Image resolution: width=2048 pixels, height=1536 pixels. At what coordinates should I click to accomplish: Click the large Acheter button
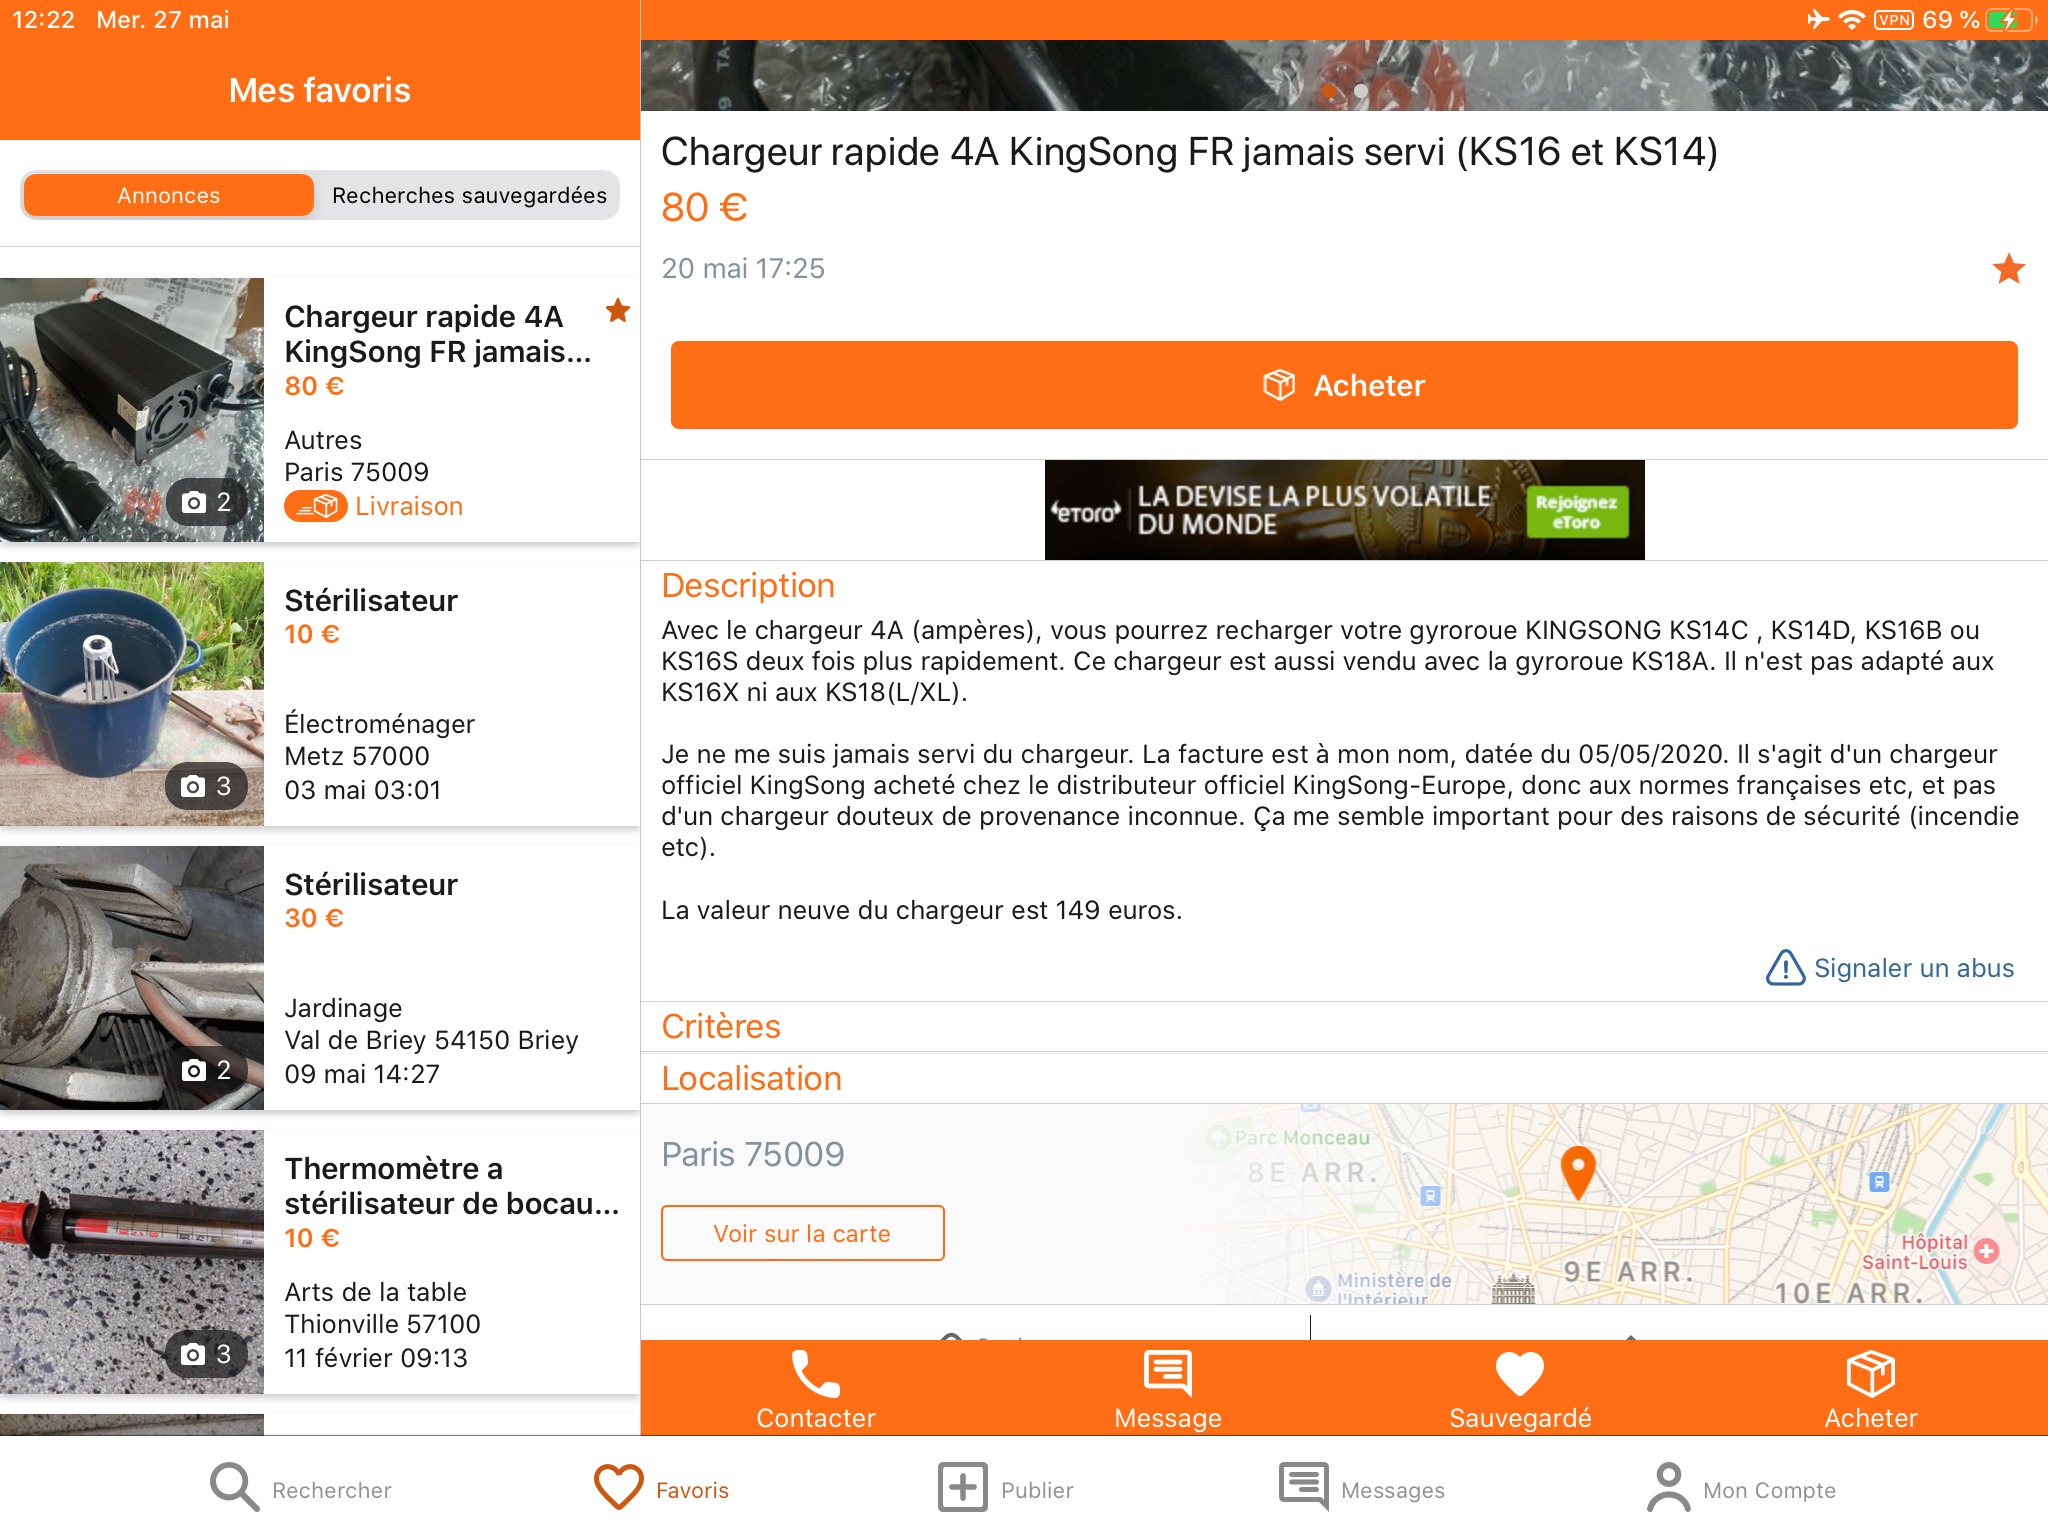tap(1344, 385)
